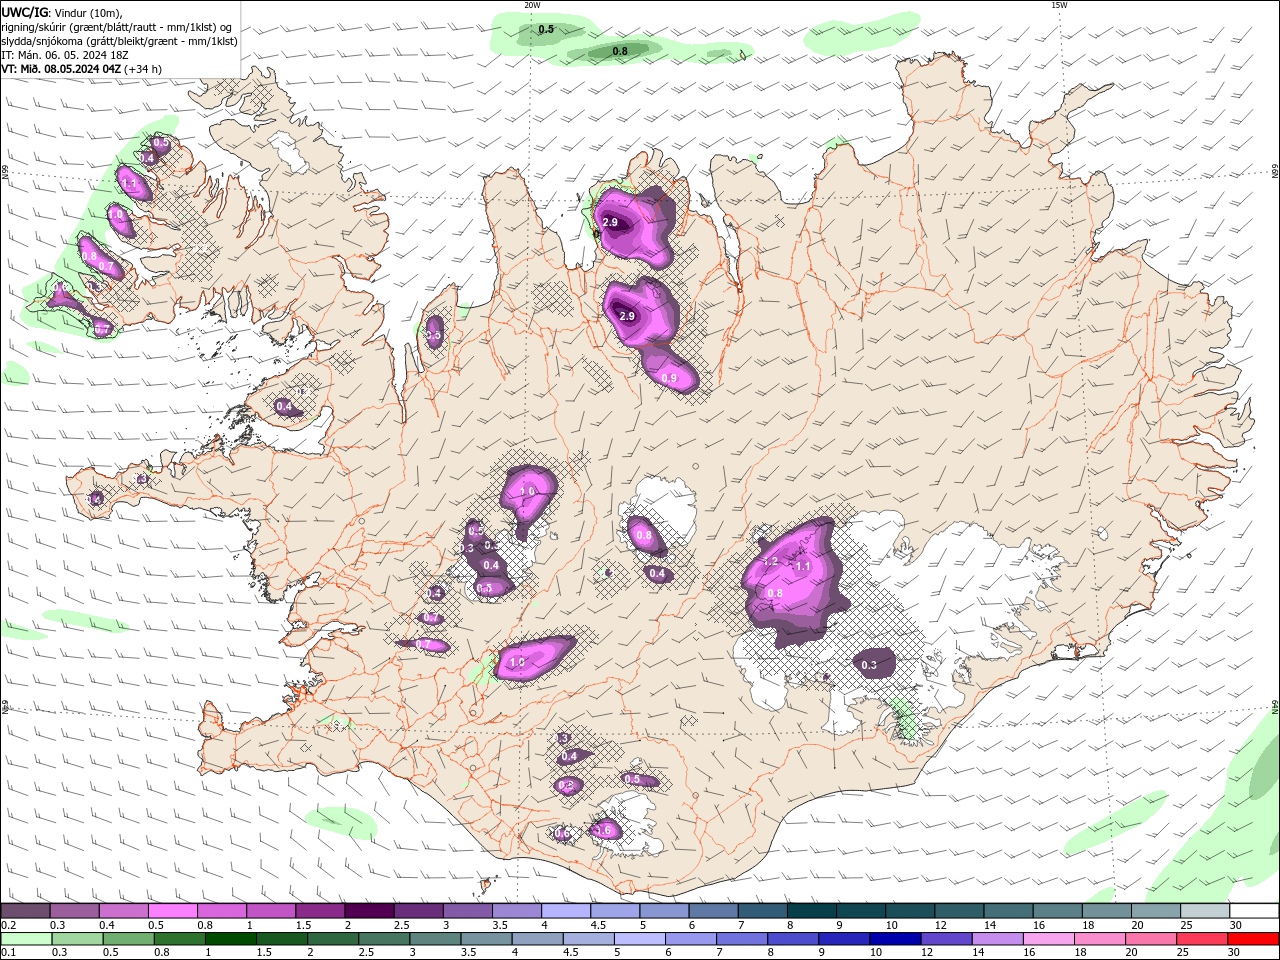
Task: Click the 15W longitude label
Action: tap(1060, 5)
